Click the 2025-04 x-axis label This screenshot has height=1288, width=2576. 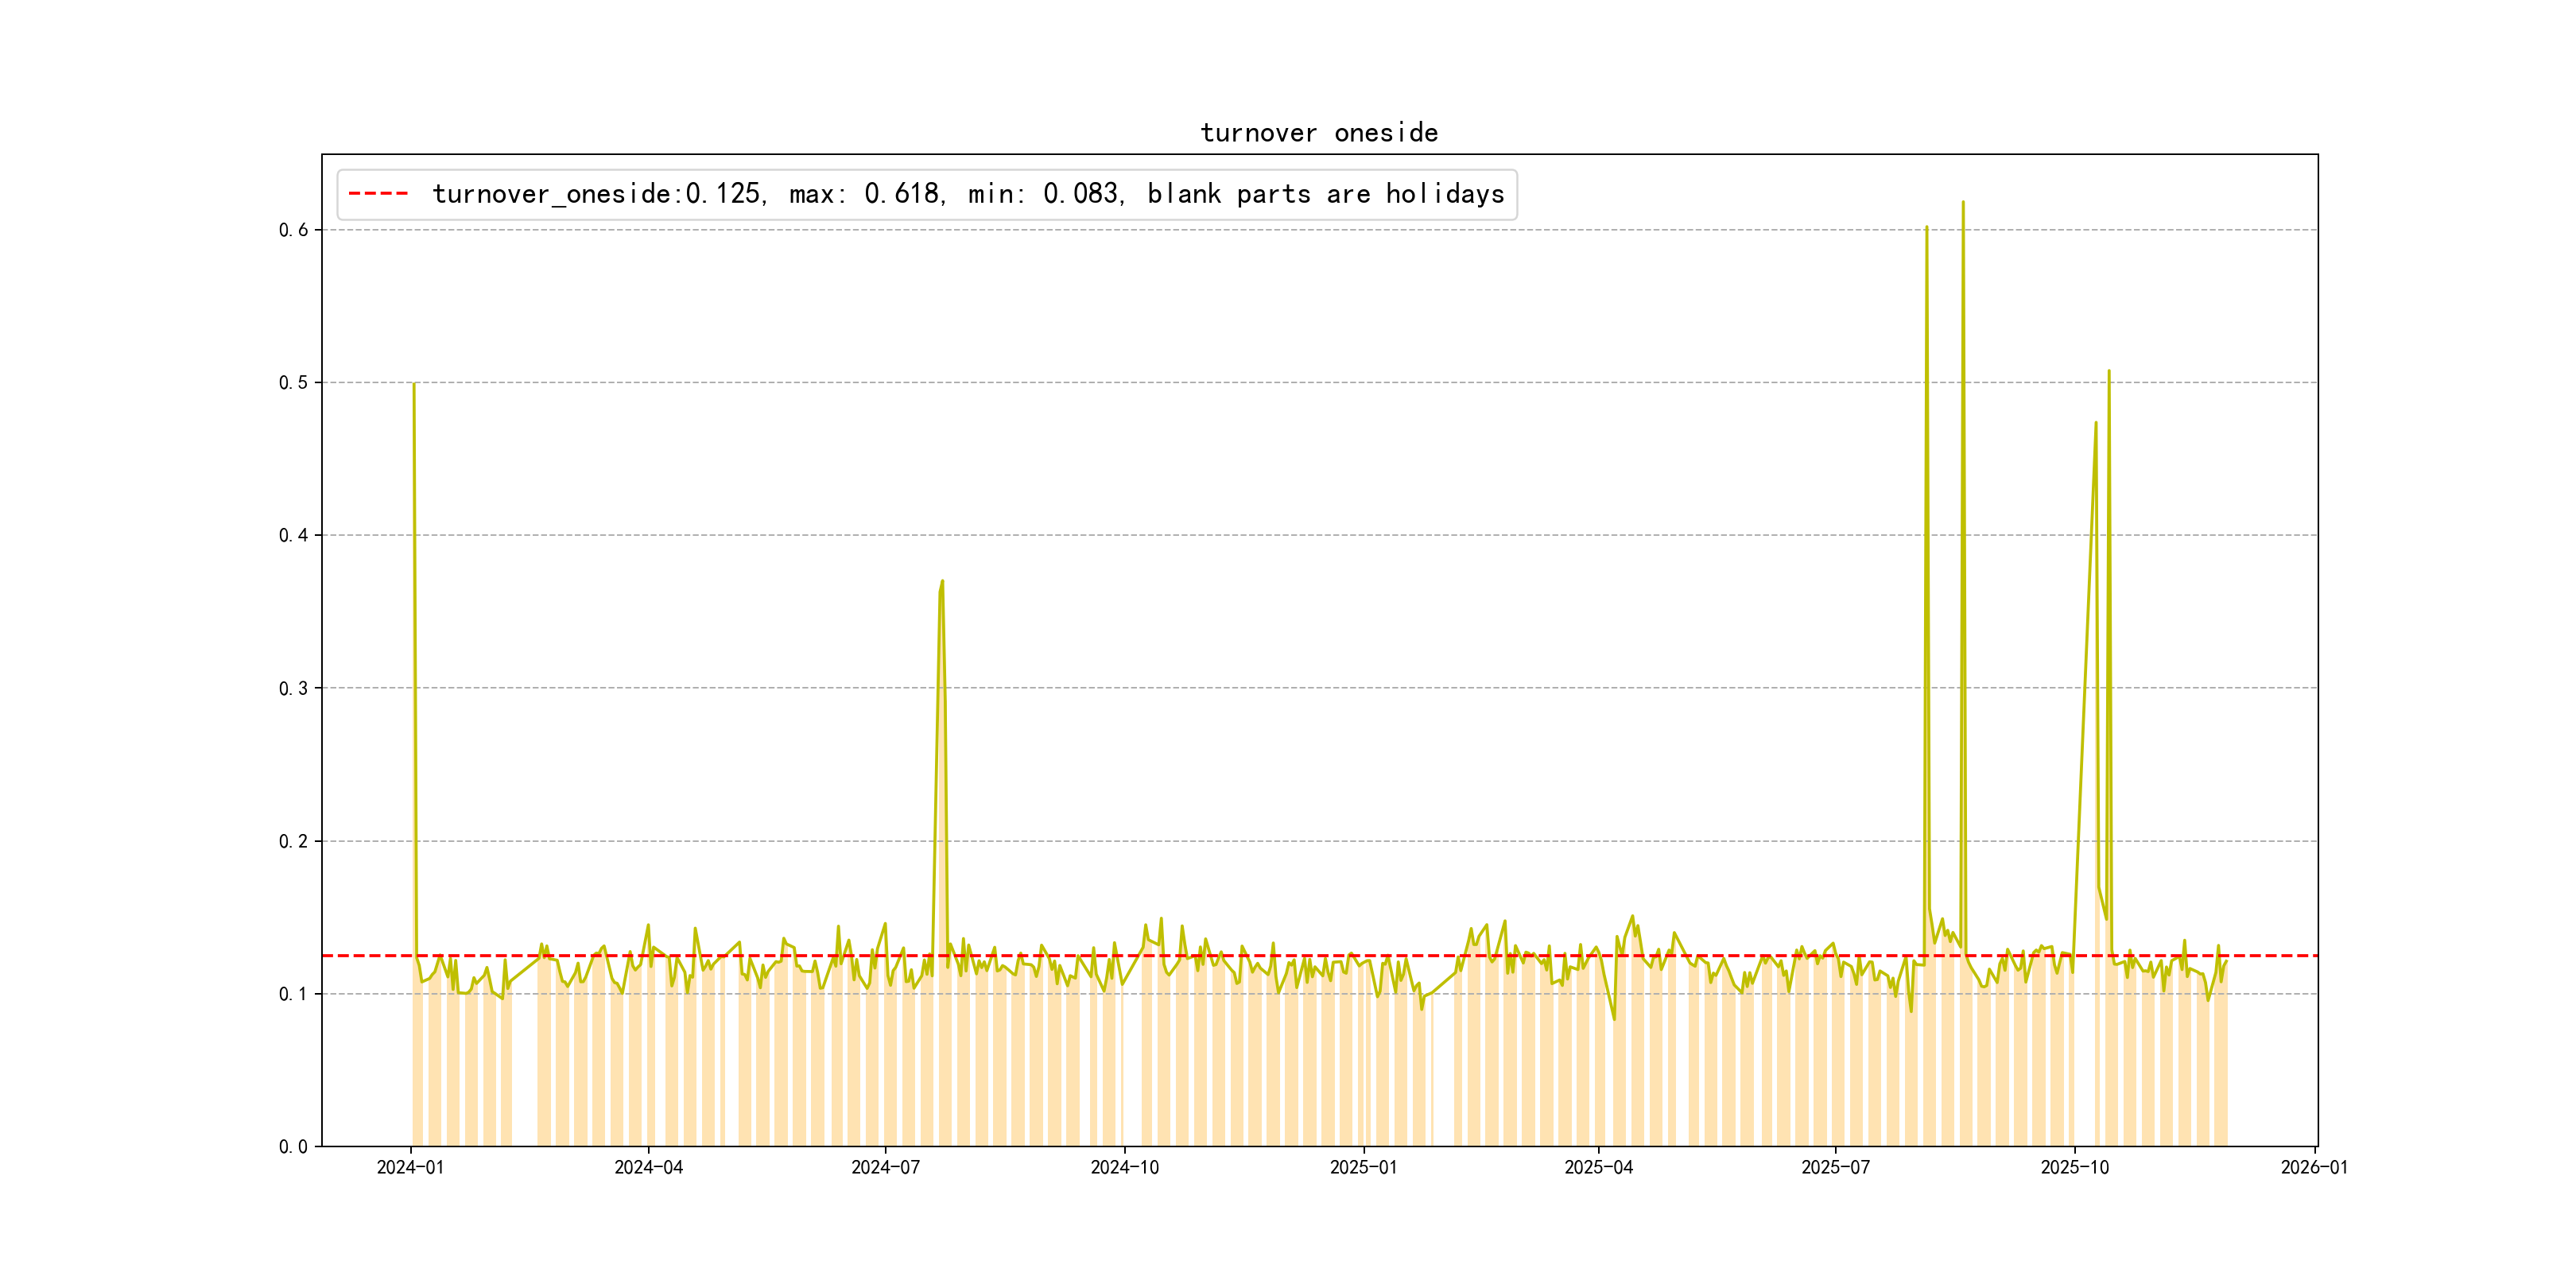(x=1598, y=1167)
